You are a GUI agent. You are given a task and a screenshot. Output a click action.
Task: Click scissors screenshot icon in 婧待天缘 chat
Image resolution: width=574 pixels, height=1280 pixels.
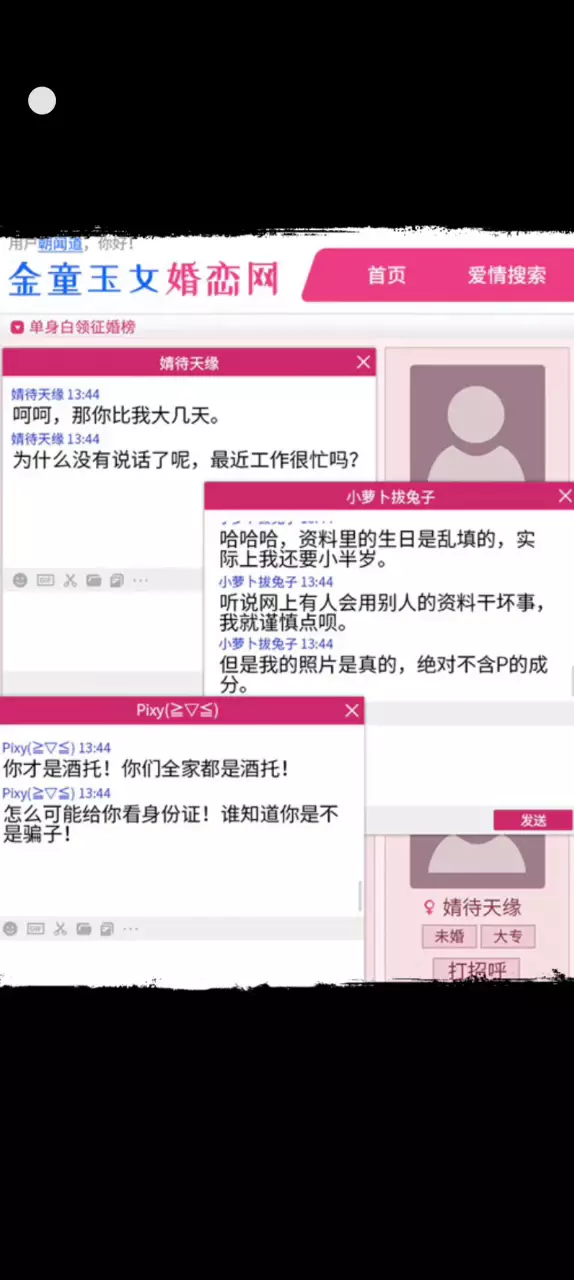coord(70,580)
